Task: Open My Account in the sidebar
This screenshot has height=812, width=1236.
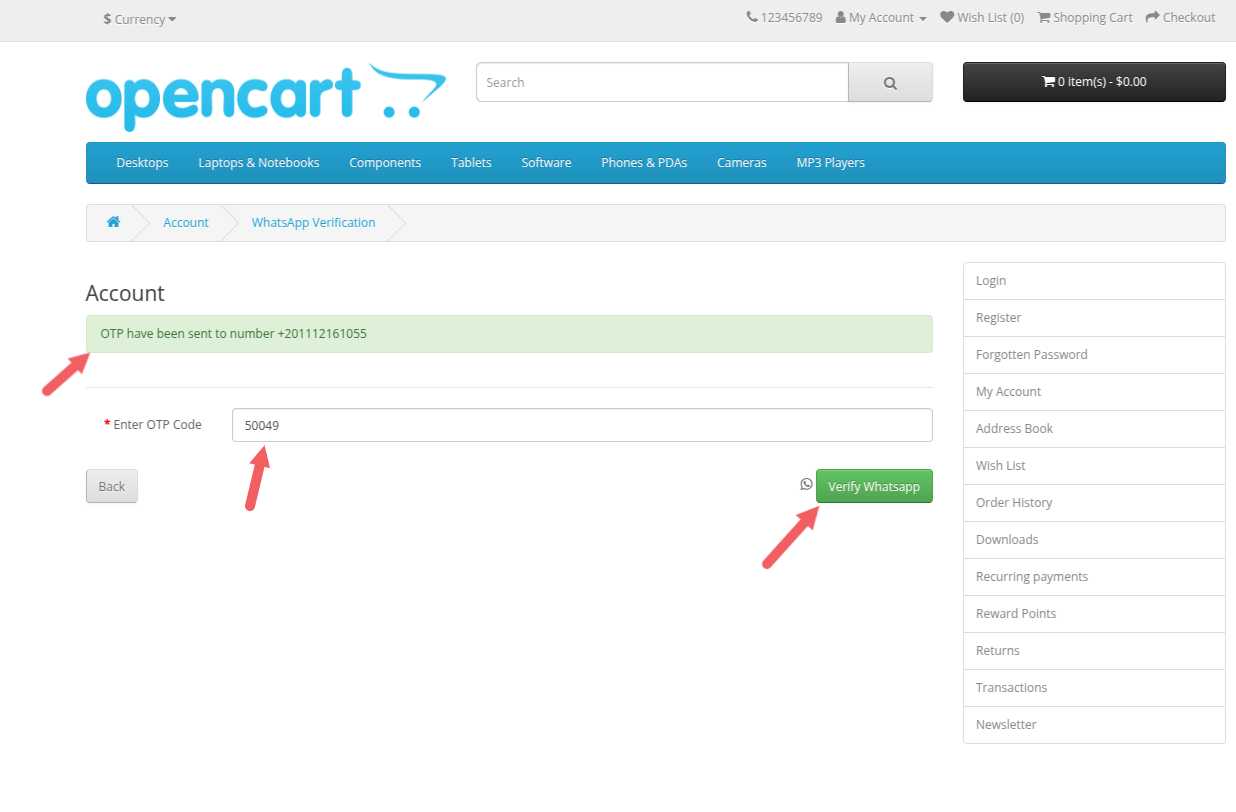Action: (x=1094, y=392)
